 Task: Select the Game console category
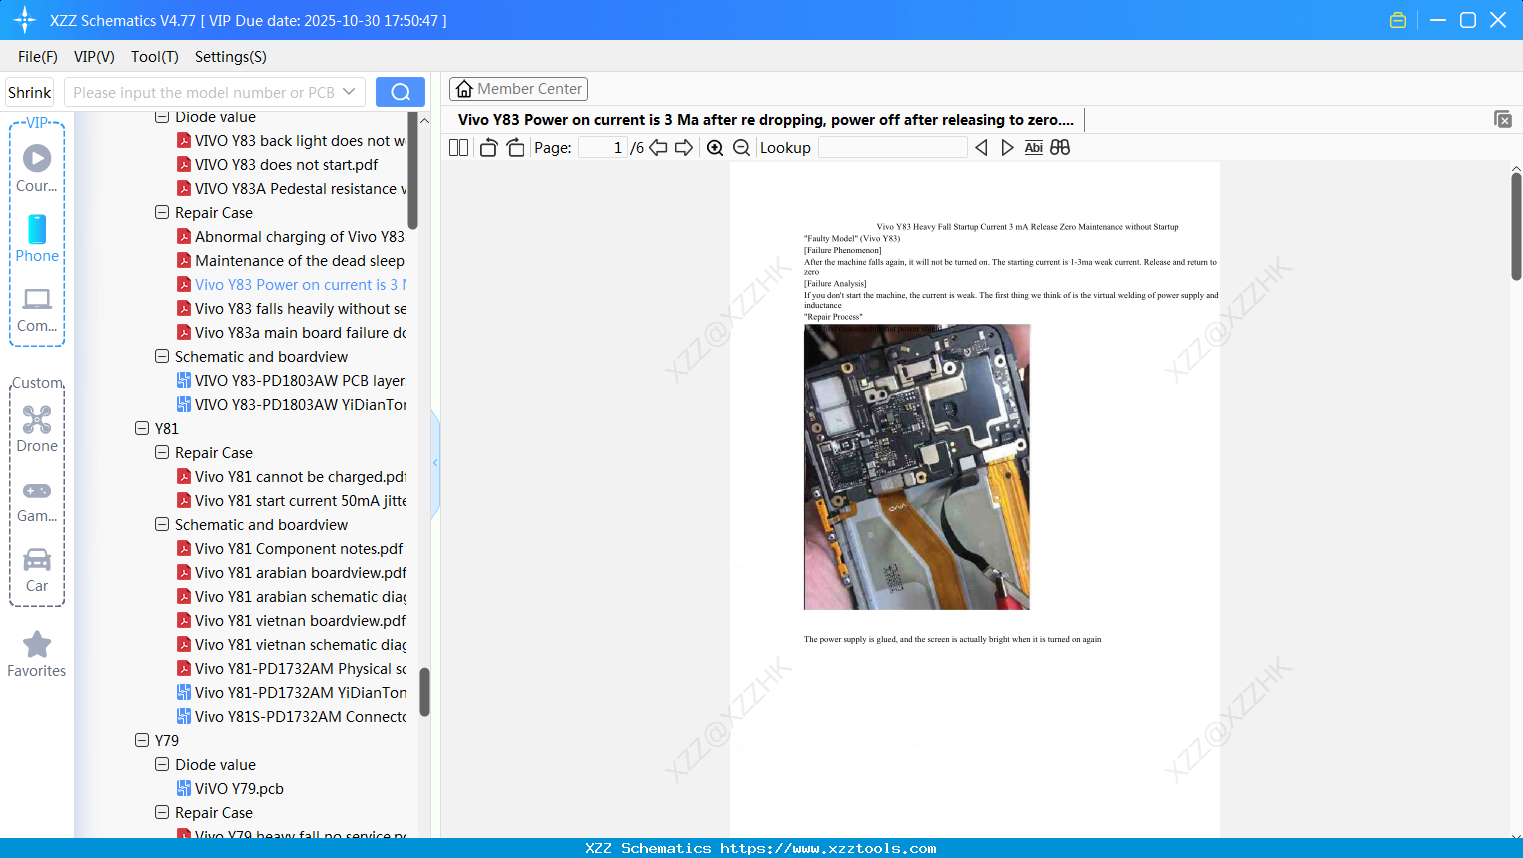coord(37,500)
